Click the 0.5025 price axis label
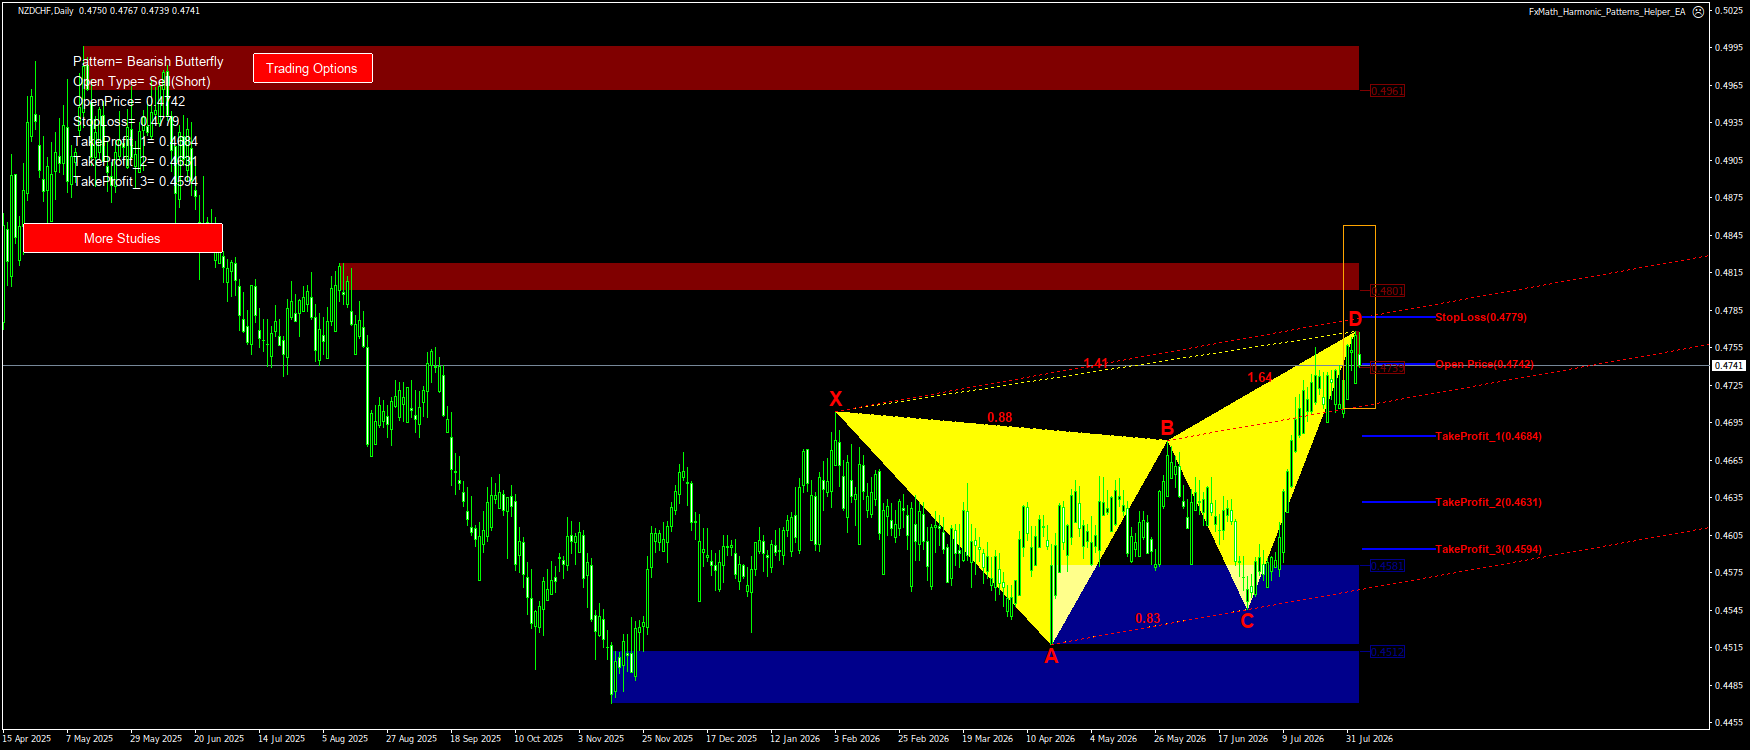This screenshot has width=1750, height=750. pyautogui.click(x=1730, y=10)
